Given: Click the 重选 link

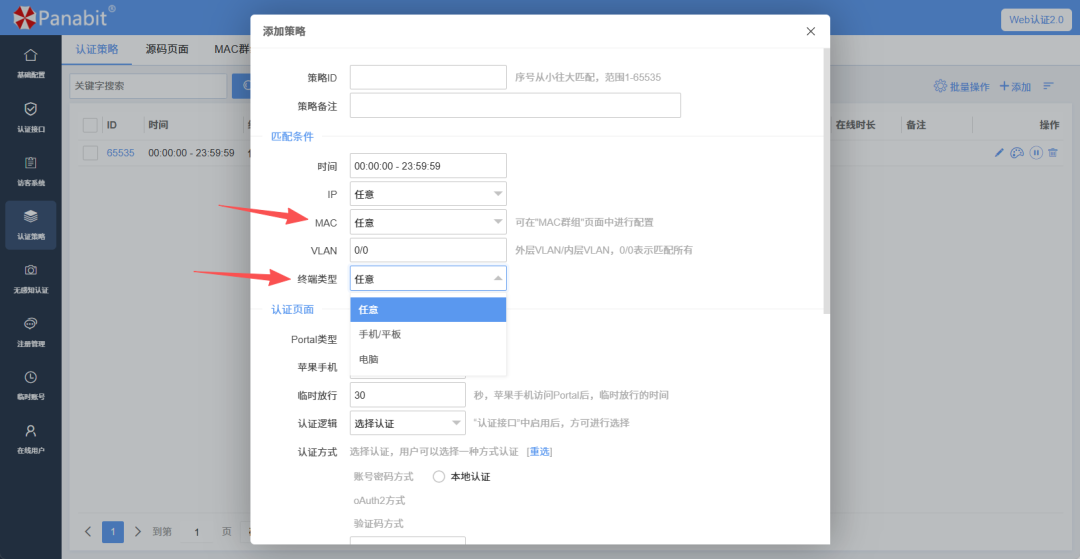Looking at the screenshot, I should pos(539,452).
